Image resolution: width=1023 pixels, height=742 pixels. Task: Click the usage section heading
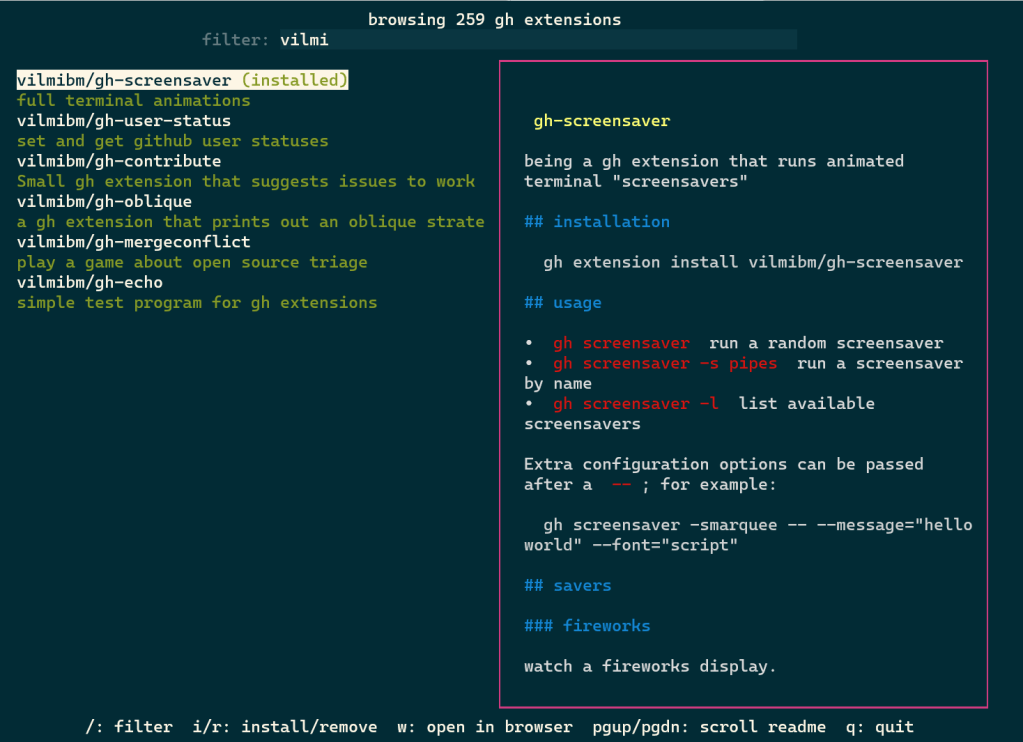pos(564,302)
